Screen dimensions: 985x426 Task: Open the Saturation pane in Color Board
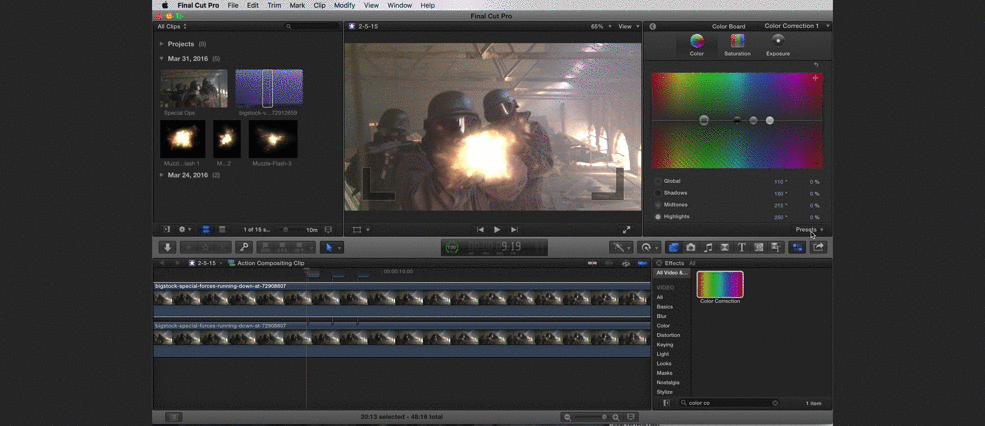click(x=737, y=44)
